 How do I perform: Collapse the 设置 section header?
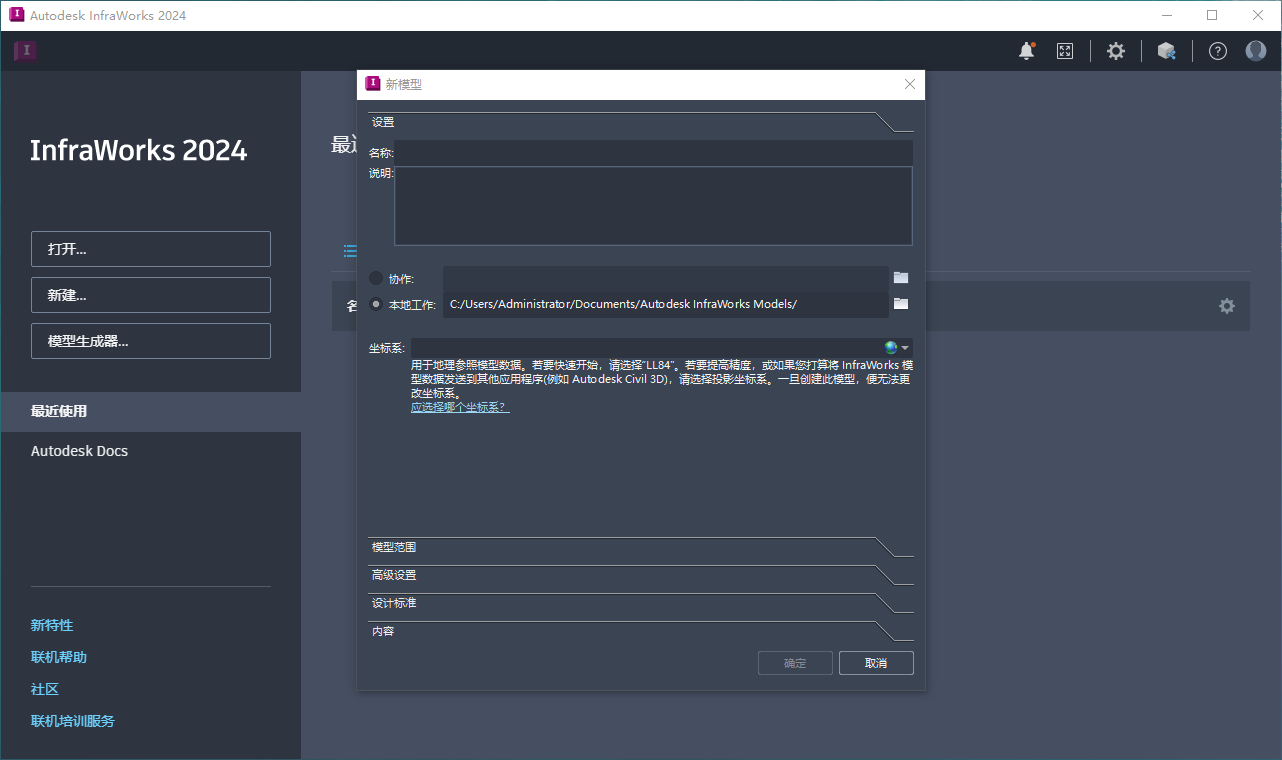coord(641,122)
